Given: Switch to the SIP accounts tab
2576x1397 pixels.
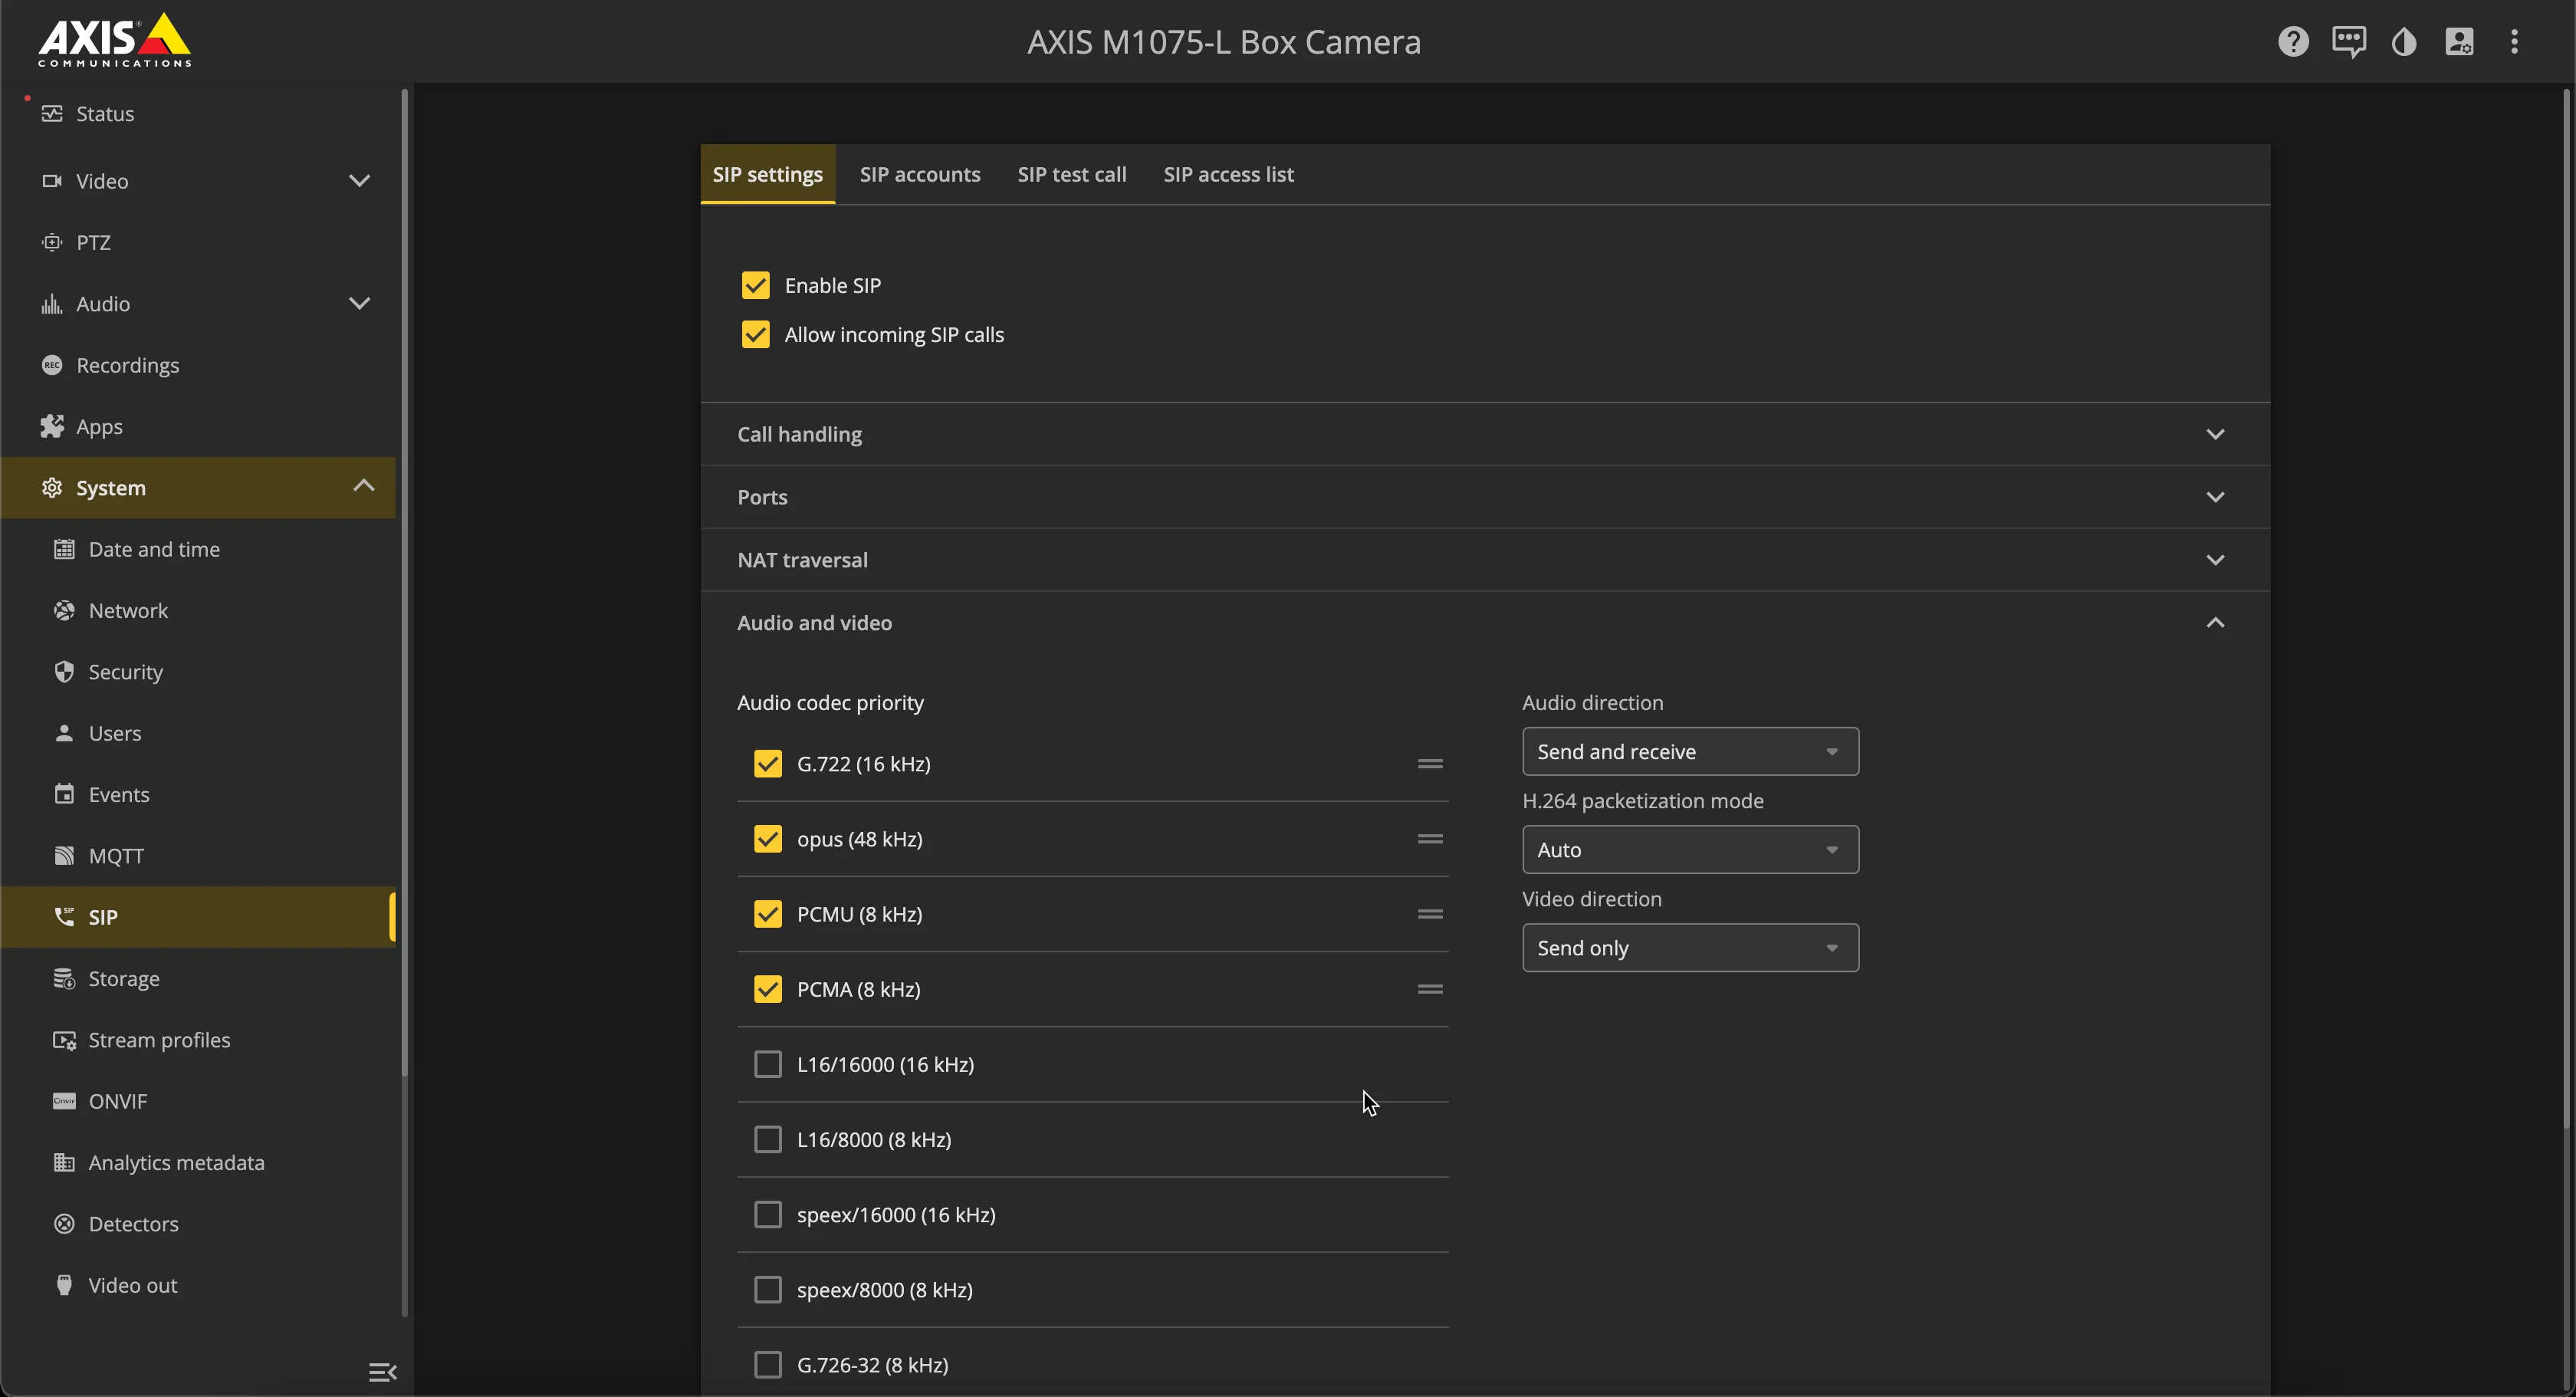Looking at the screenshot, I should tap(920, 175).
